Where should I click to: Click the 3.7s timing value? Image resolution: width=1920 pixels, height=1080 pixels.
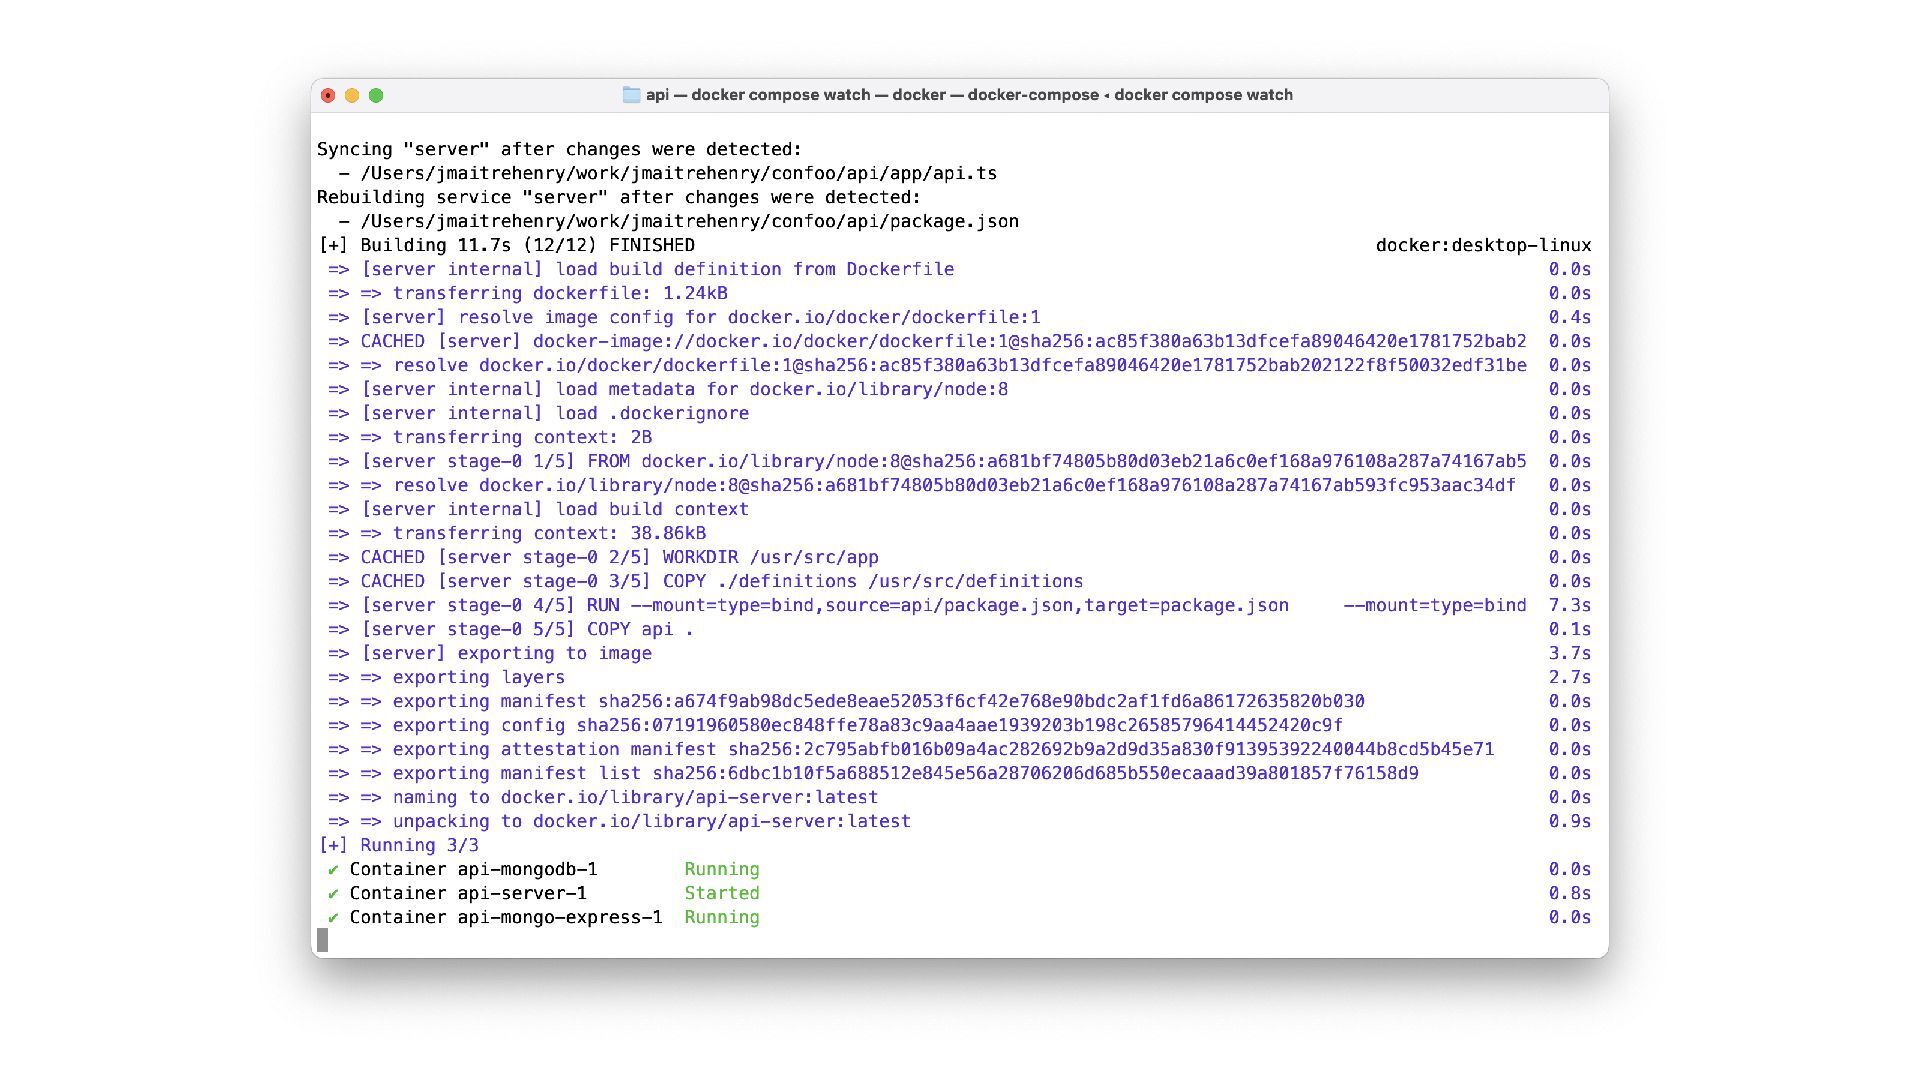(x=1570, y=653)
